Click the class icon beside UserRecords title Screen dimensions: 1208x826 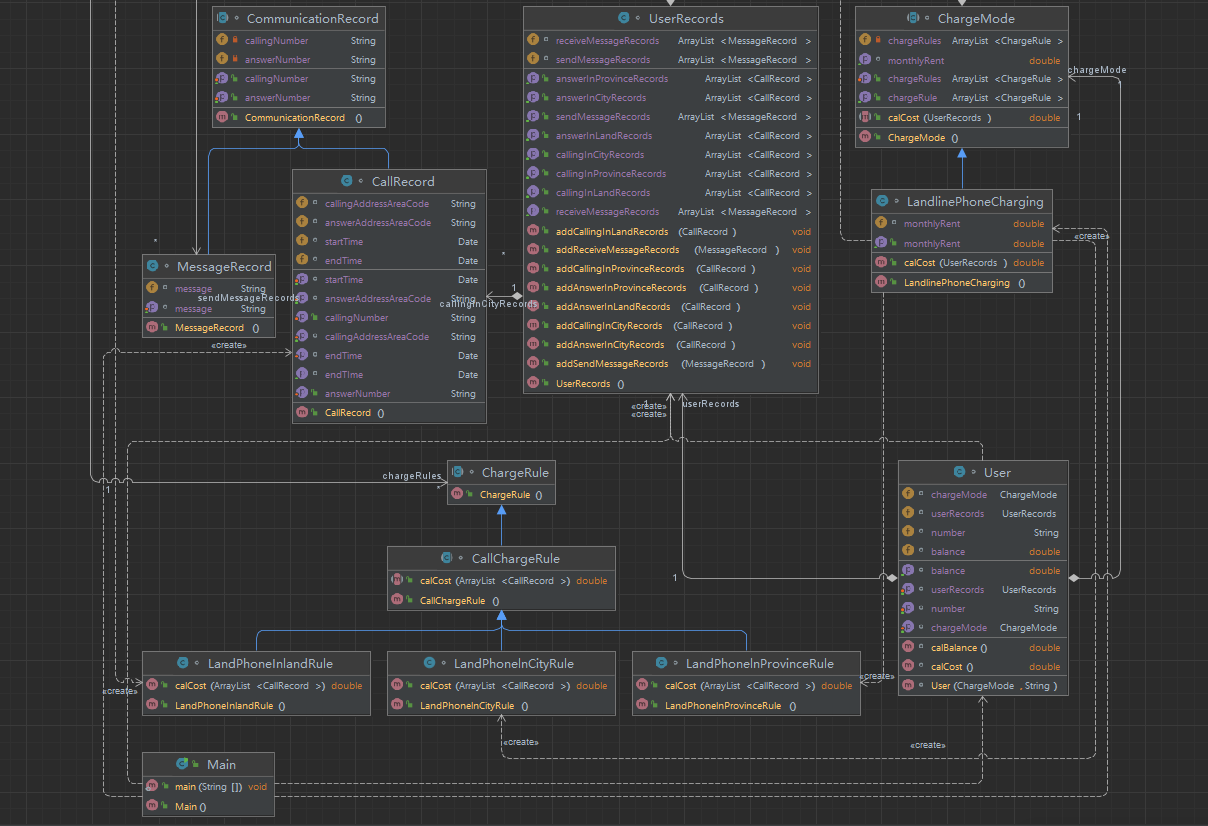(625, 18)
